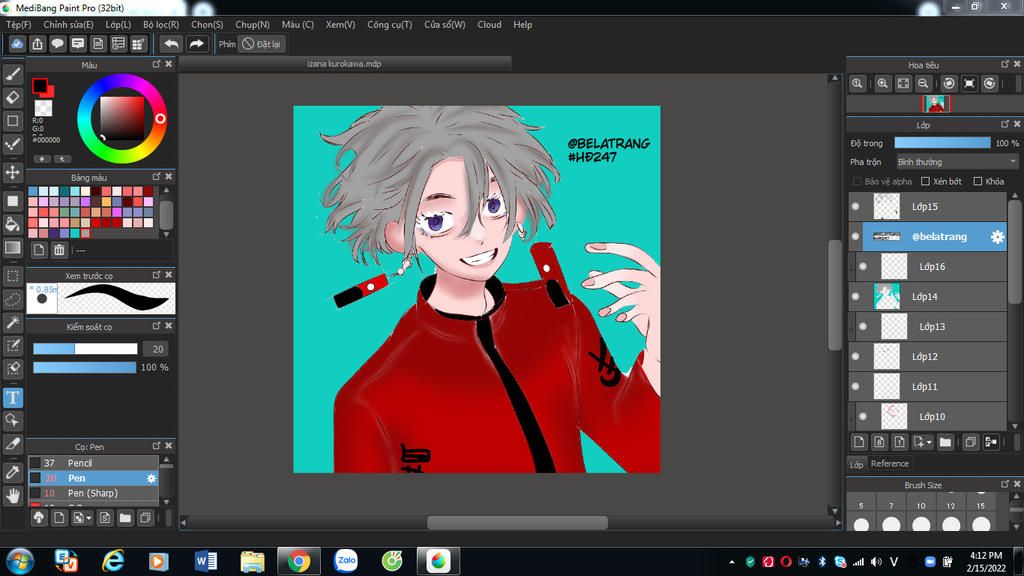Viewport: 1024px width, 576px height.
Task: Open Chrome from the taskbar
Action: pyautogui.click(x=298, y=561)
